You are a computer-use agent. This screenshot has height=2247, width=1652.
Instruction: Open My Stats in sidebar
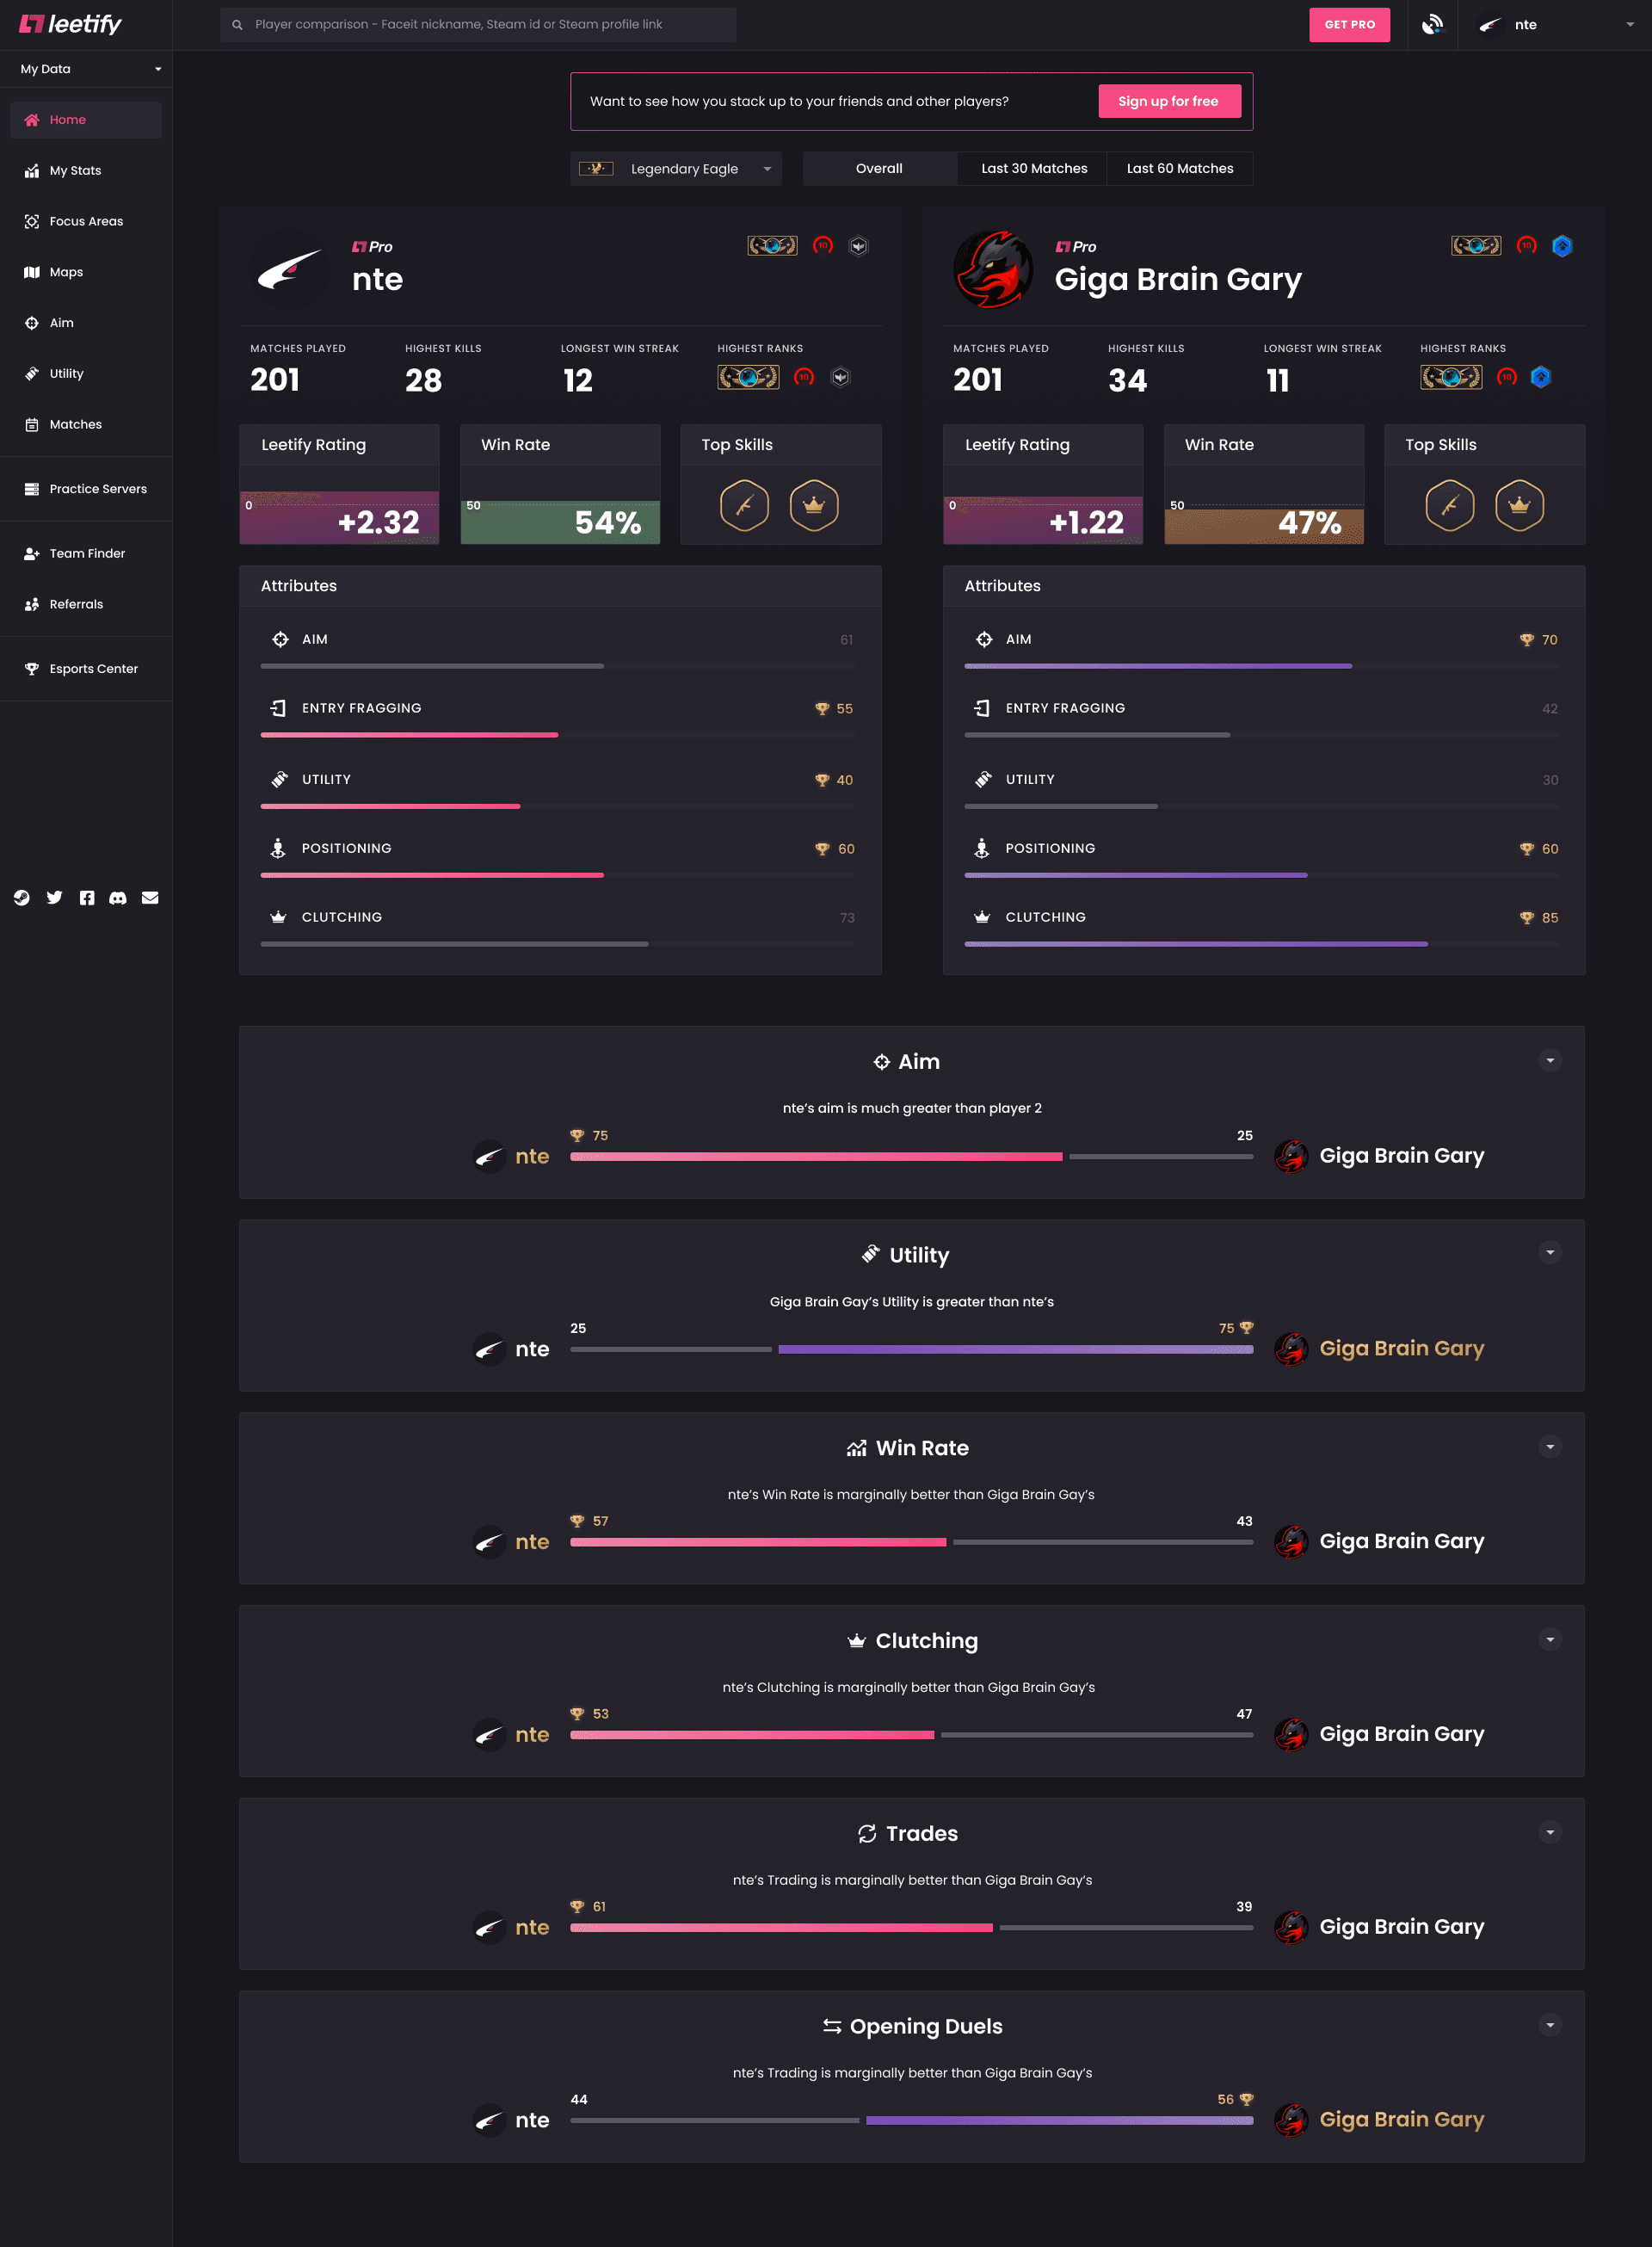point(86,170)
